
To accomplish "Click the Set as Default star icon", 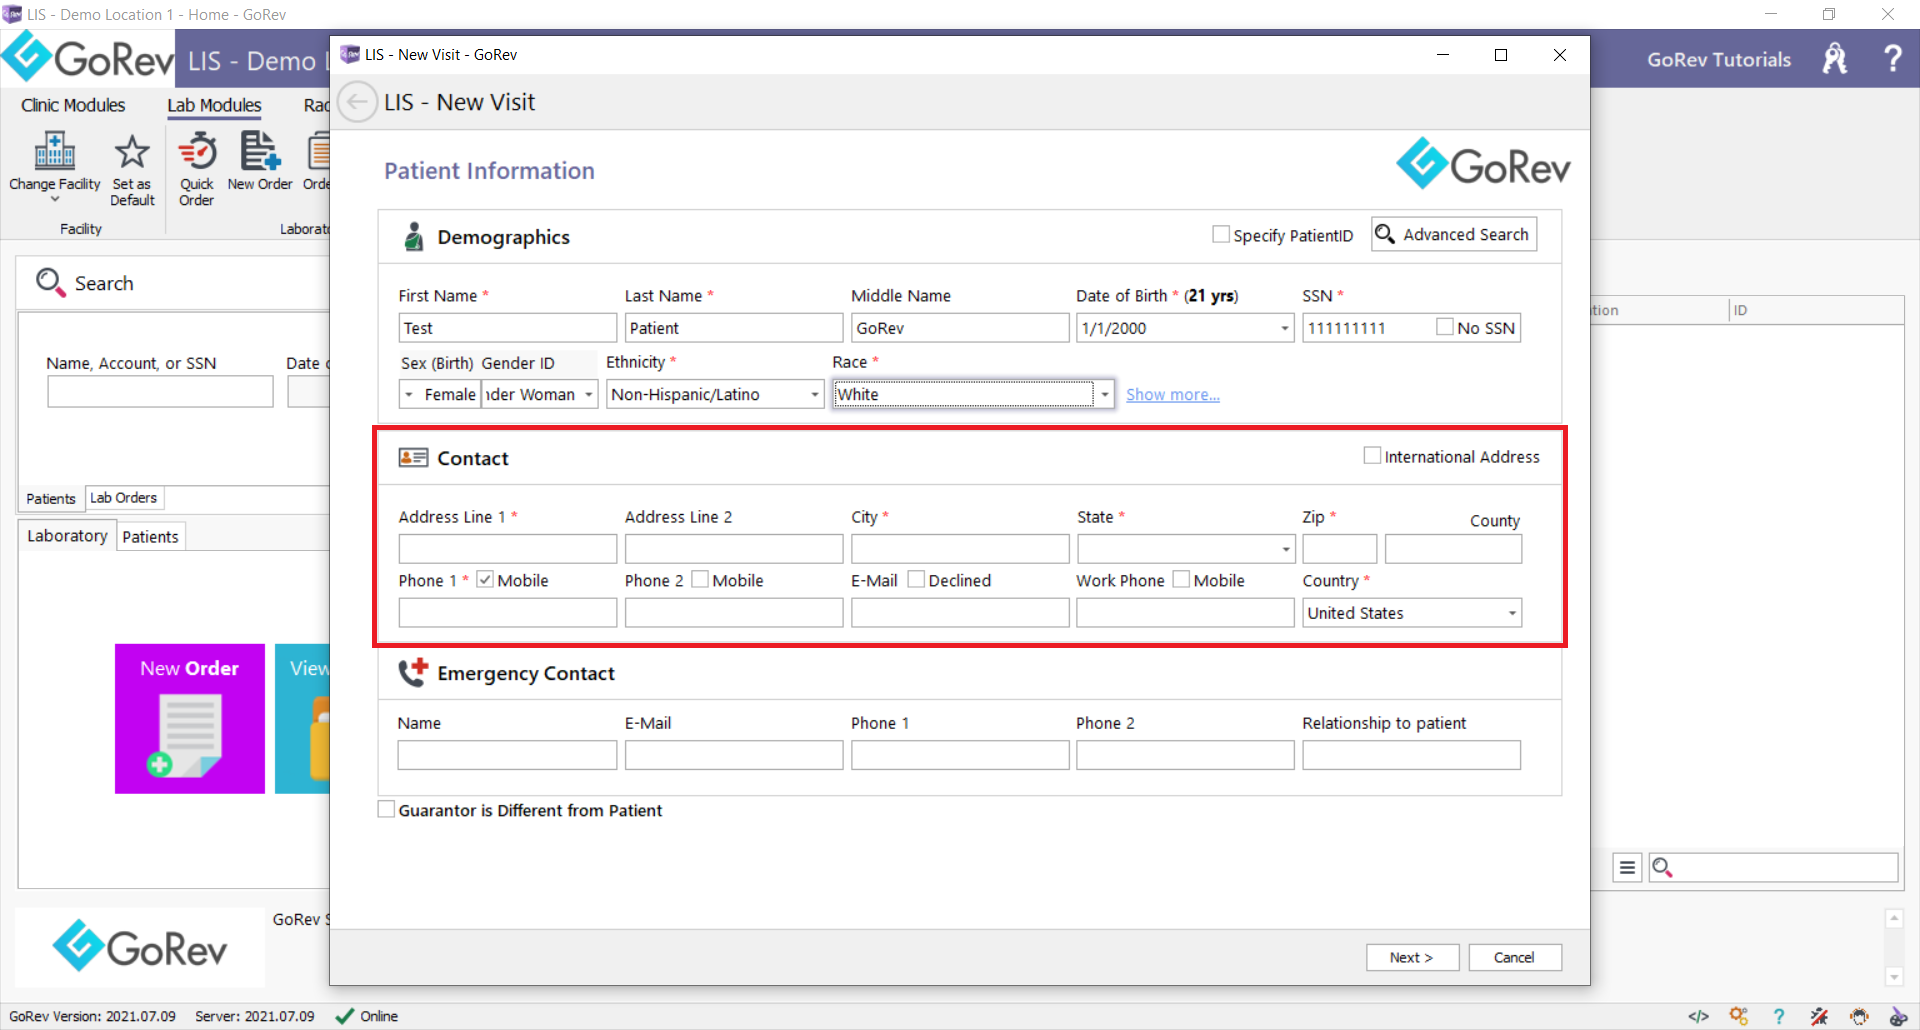I will (x=132, y=152).
